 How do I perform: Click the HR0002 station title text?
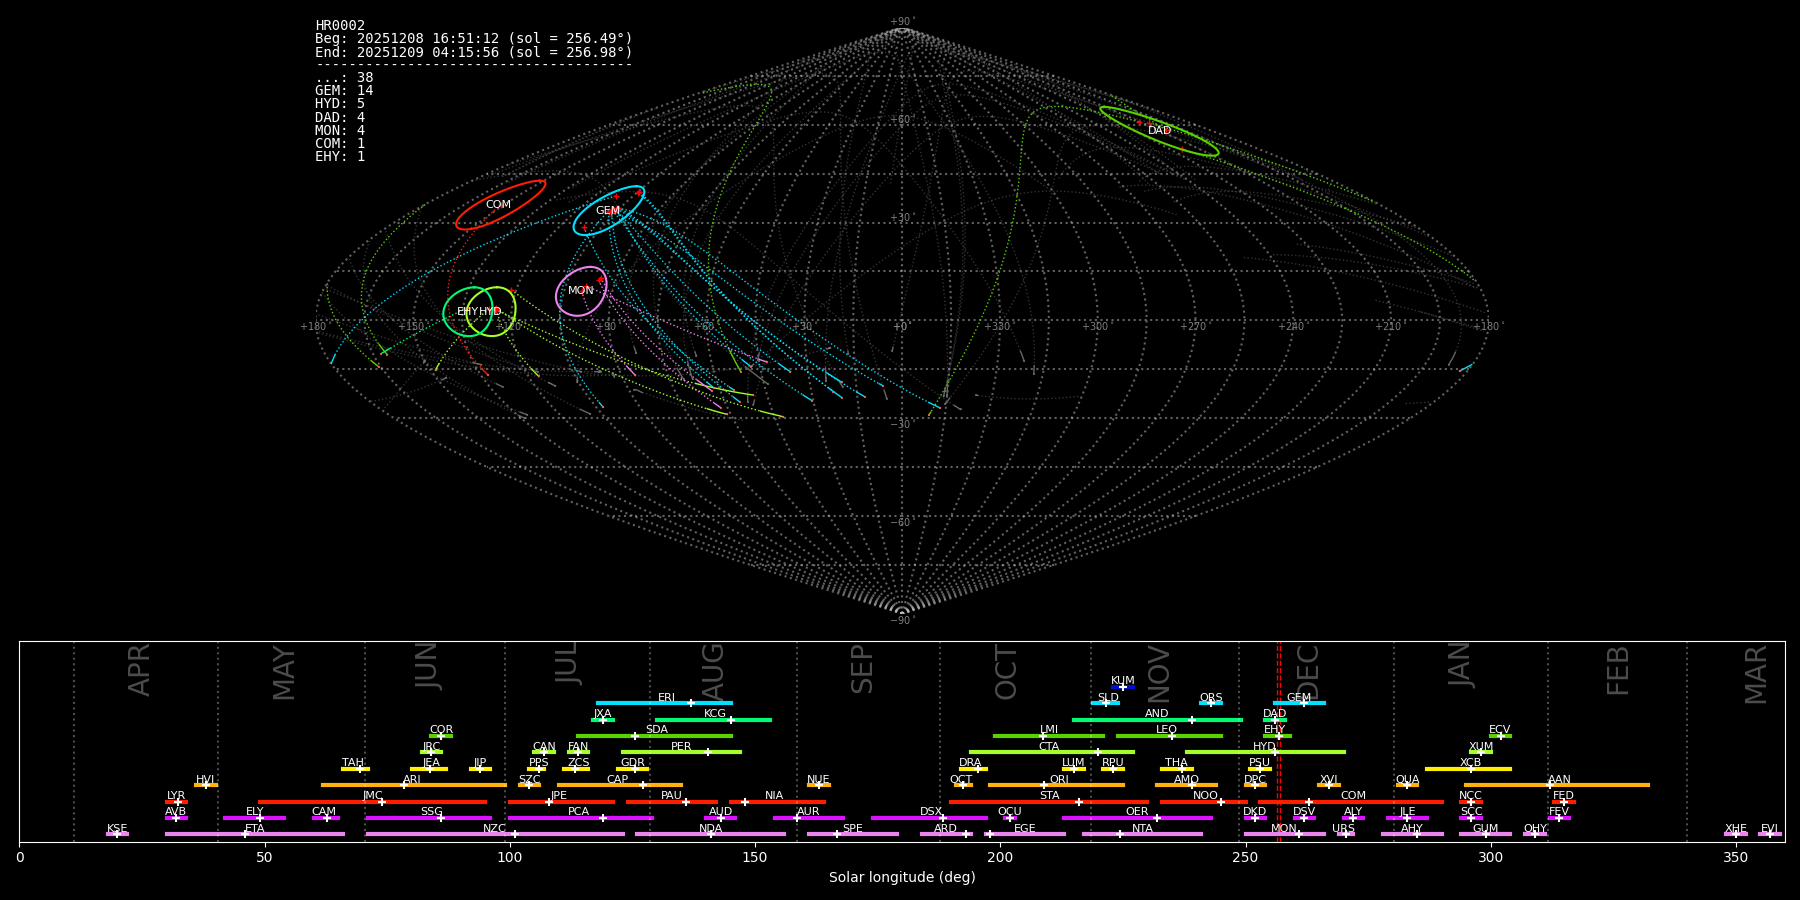coord(340,25)
